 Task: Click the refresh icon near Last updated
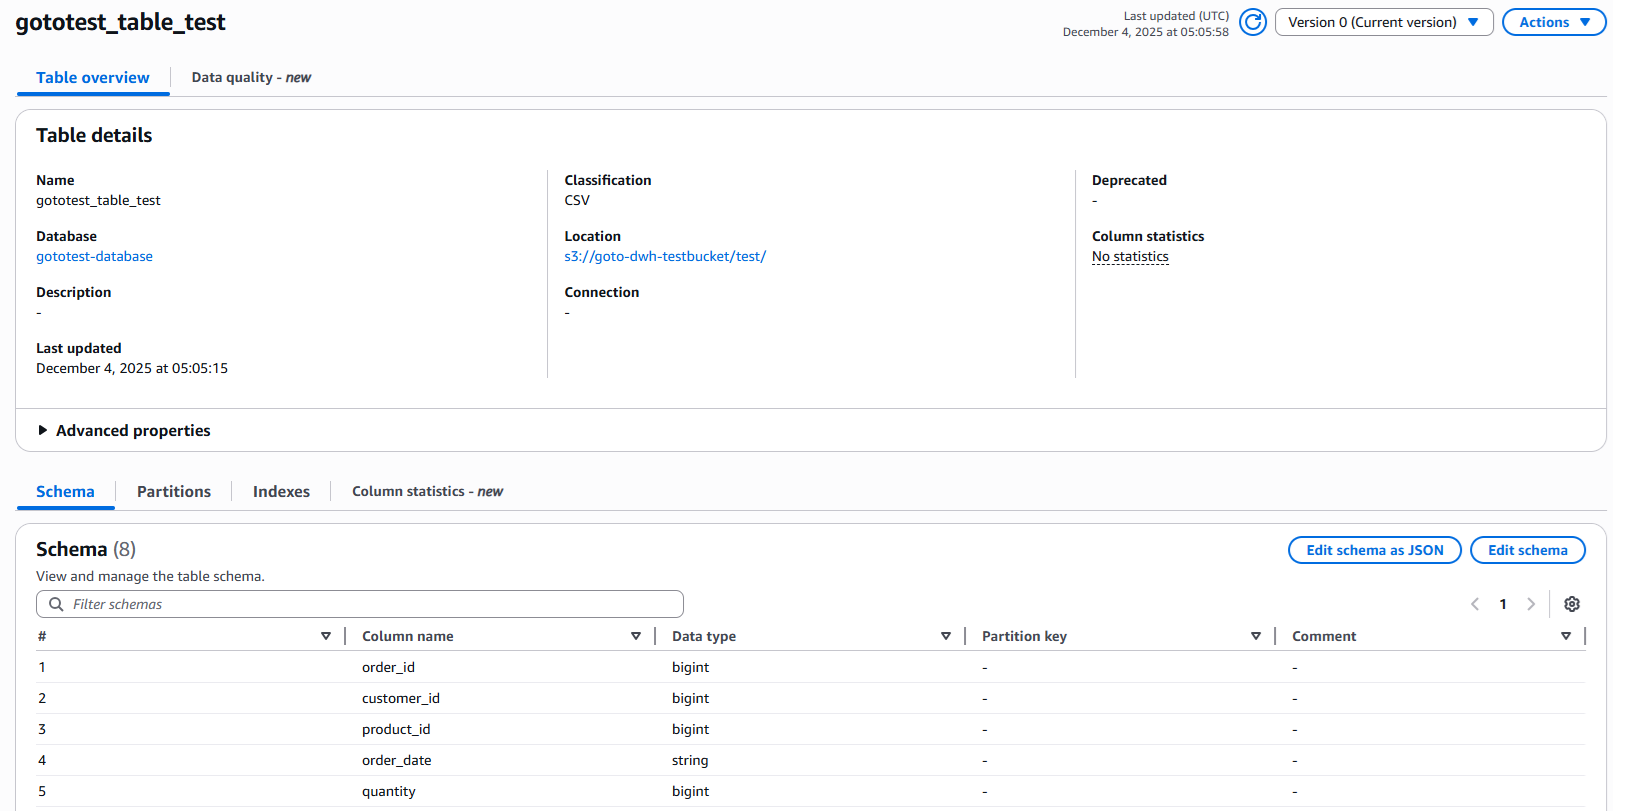tap(1252, 22)
